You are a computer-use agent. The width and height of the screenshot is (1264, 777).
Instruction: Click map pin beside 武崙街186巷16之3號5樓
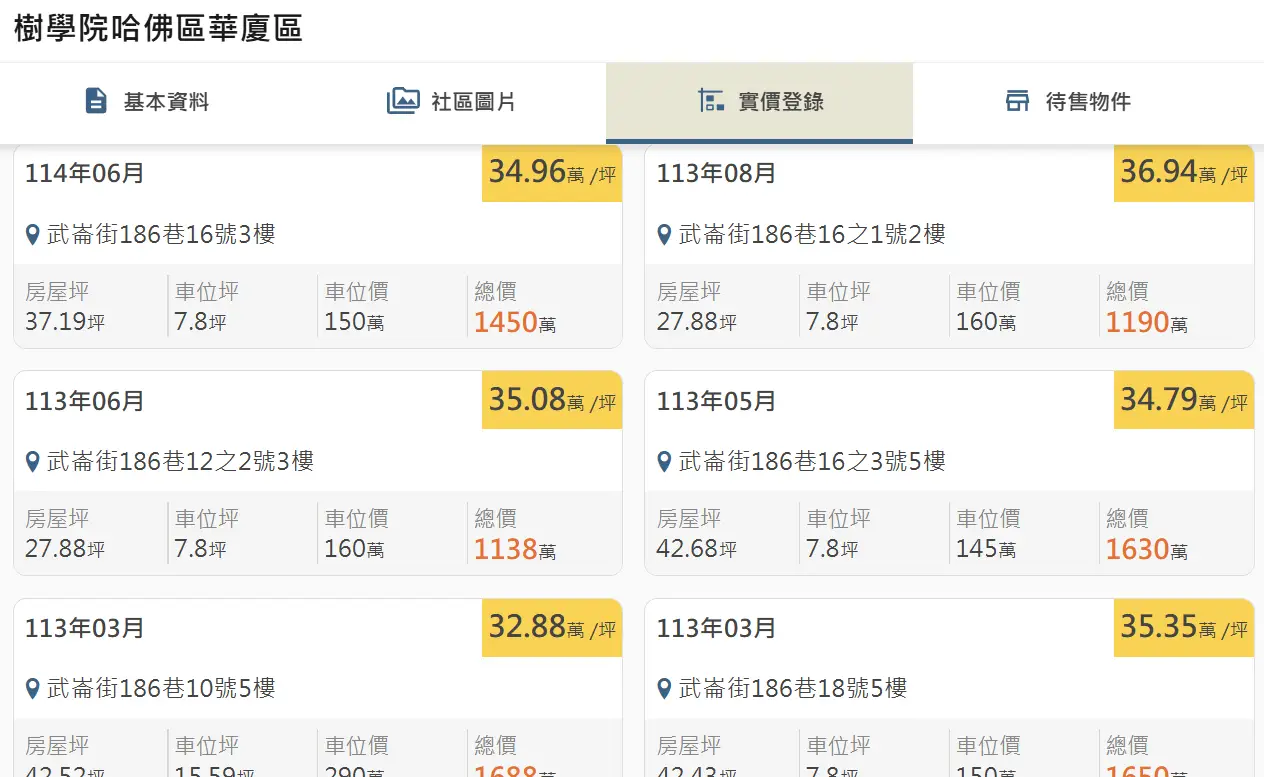point(664,462)
